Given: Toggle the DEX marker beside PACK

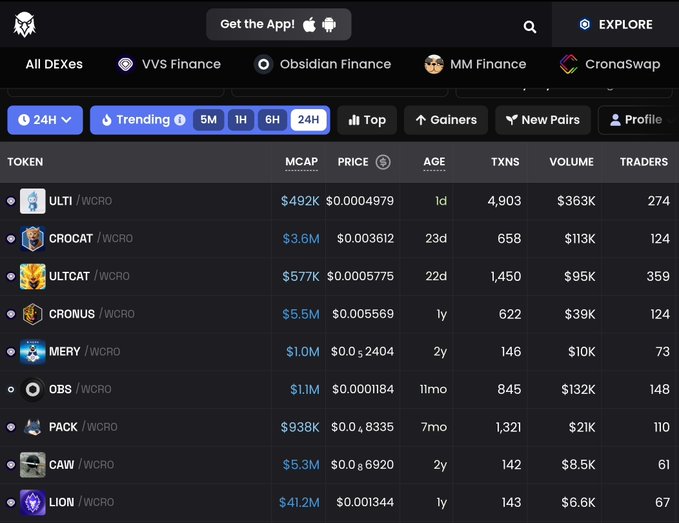Looking at the screenshot, I should pyautogui.click(x=11, y=427).
